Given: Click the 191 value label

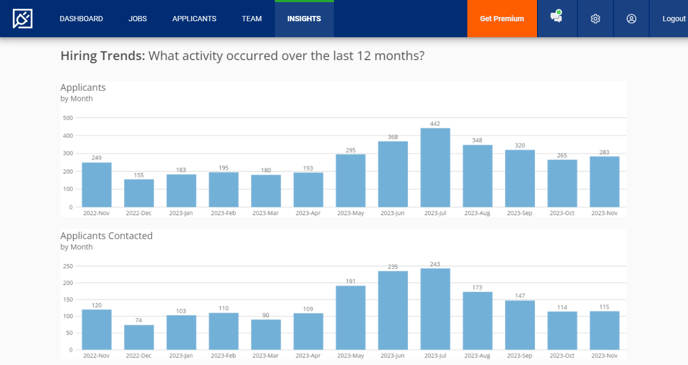Looking at the screenshot, I should 351,281.
